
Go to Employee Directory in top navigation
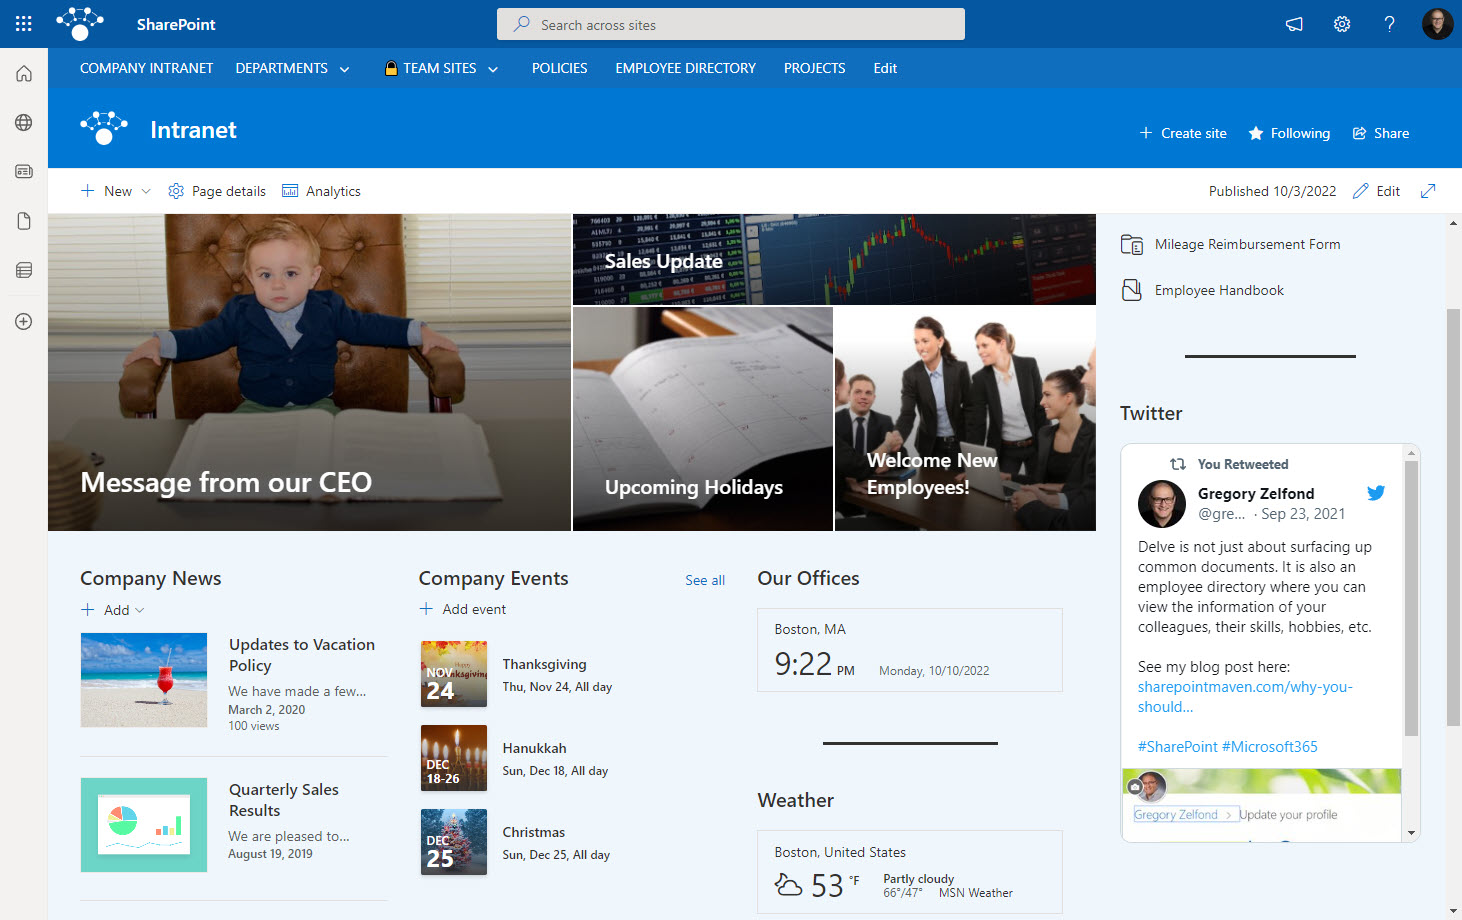click(685, 68)
